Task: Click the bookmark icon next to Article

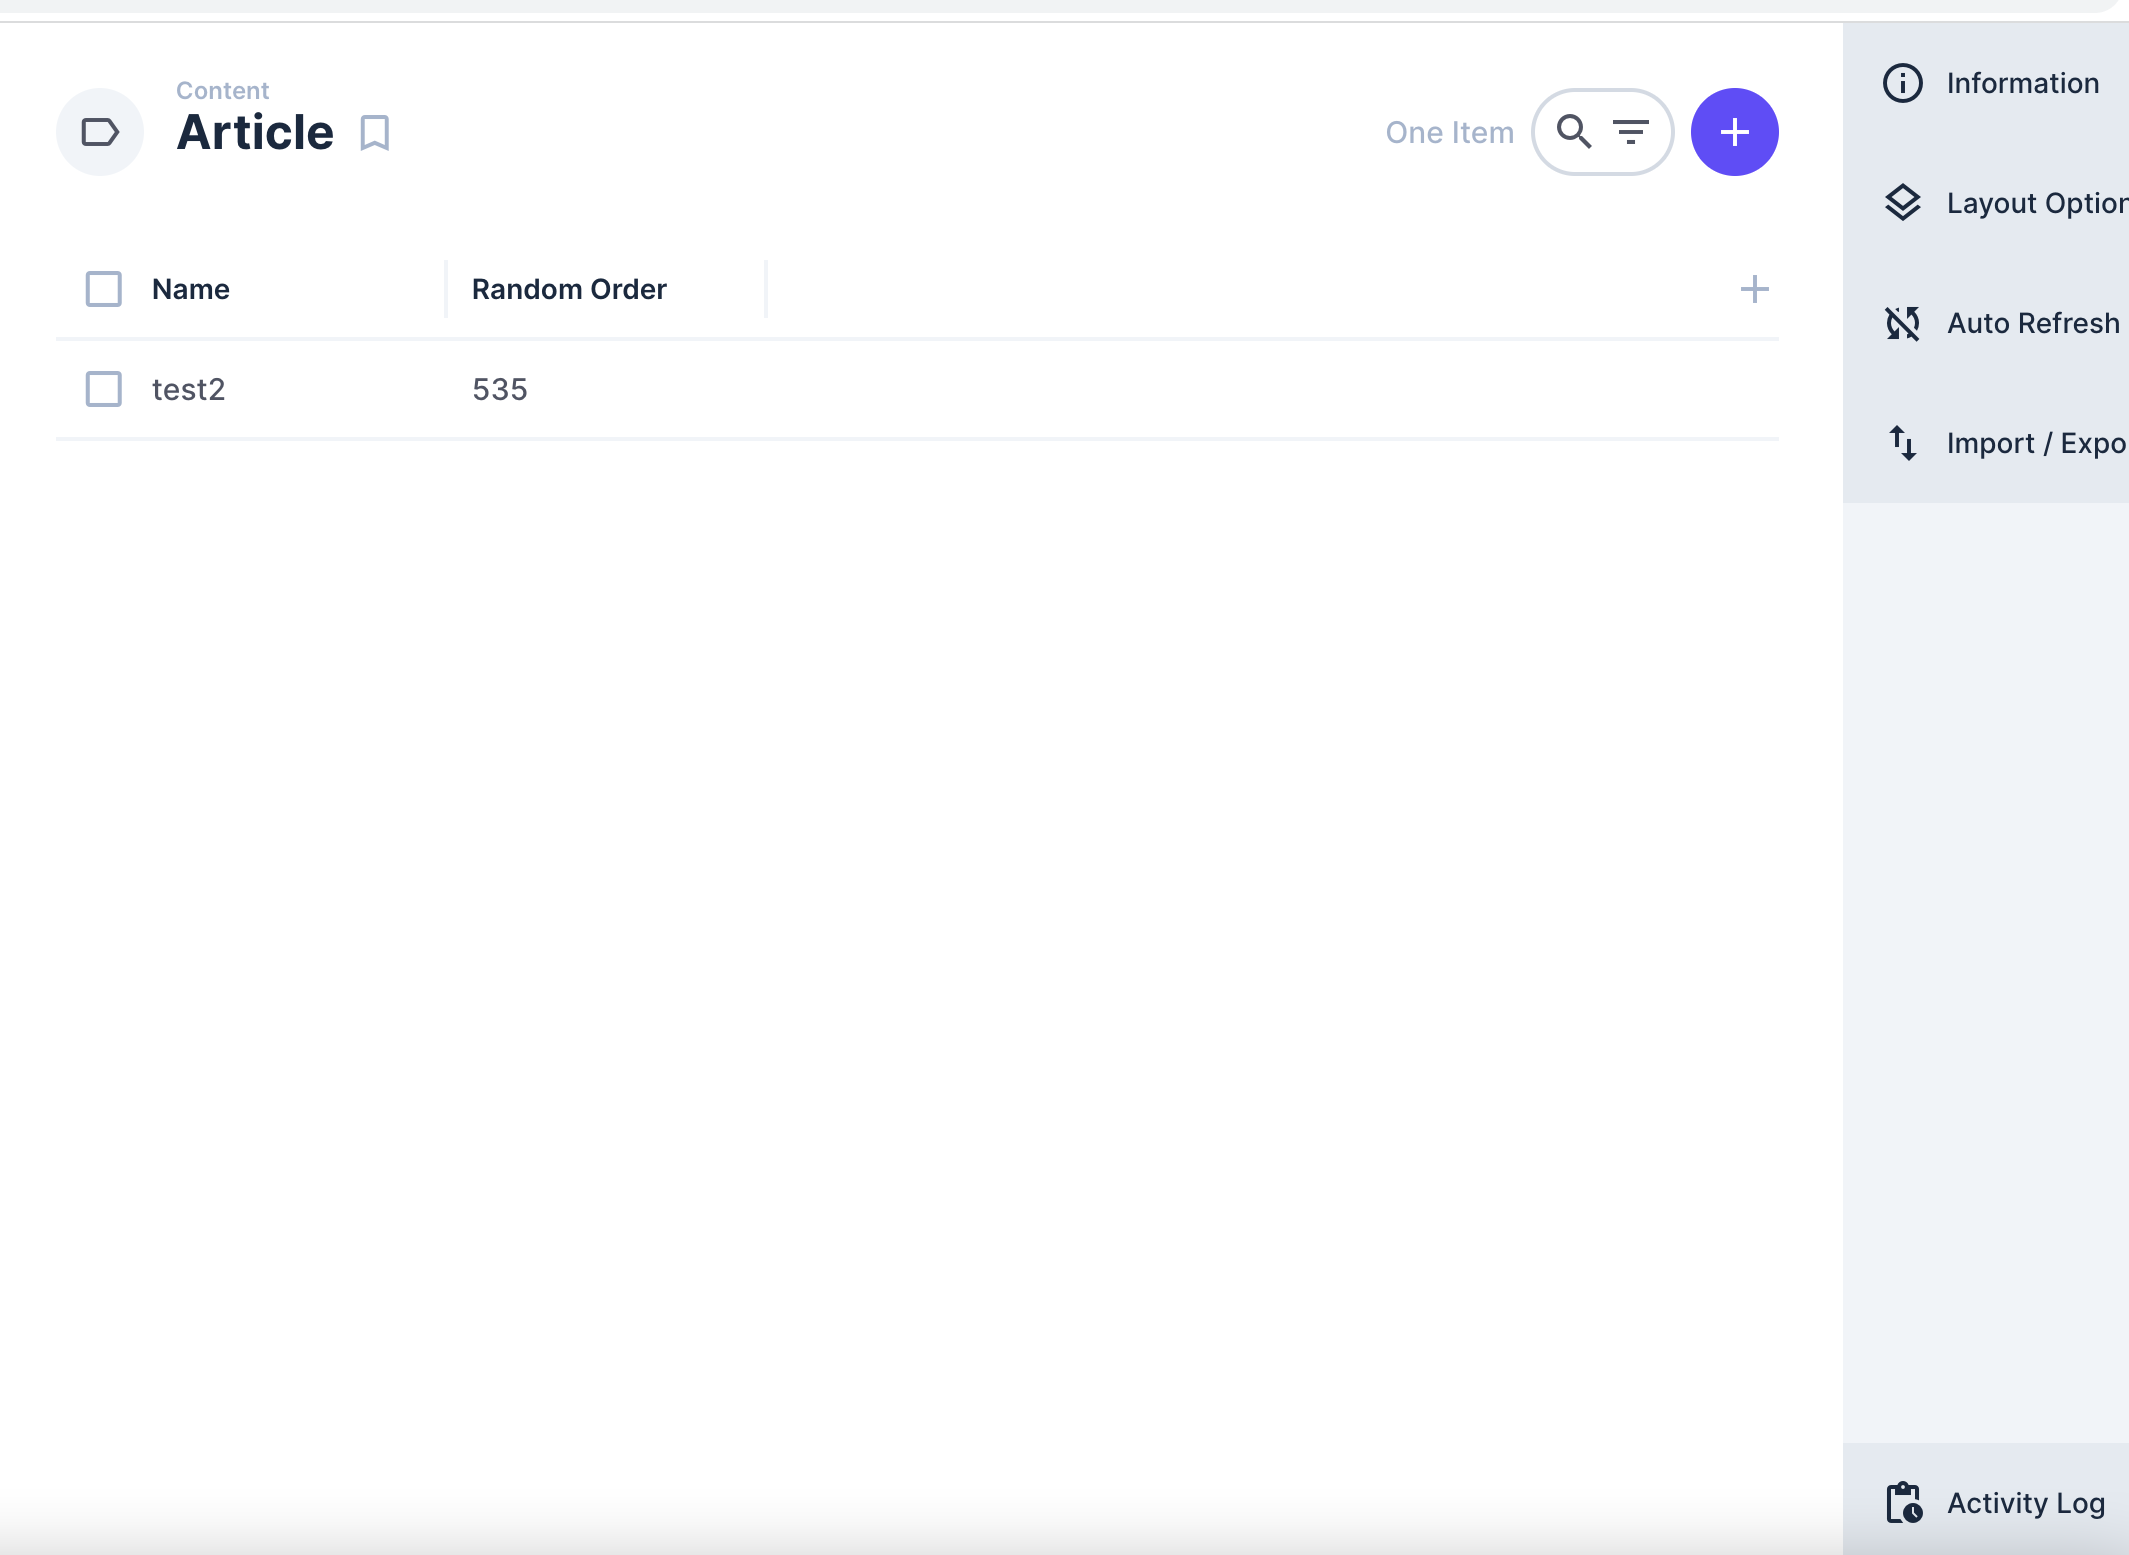Action: [373, 132]
